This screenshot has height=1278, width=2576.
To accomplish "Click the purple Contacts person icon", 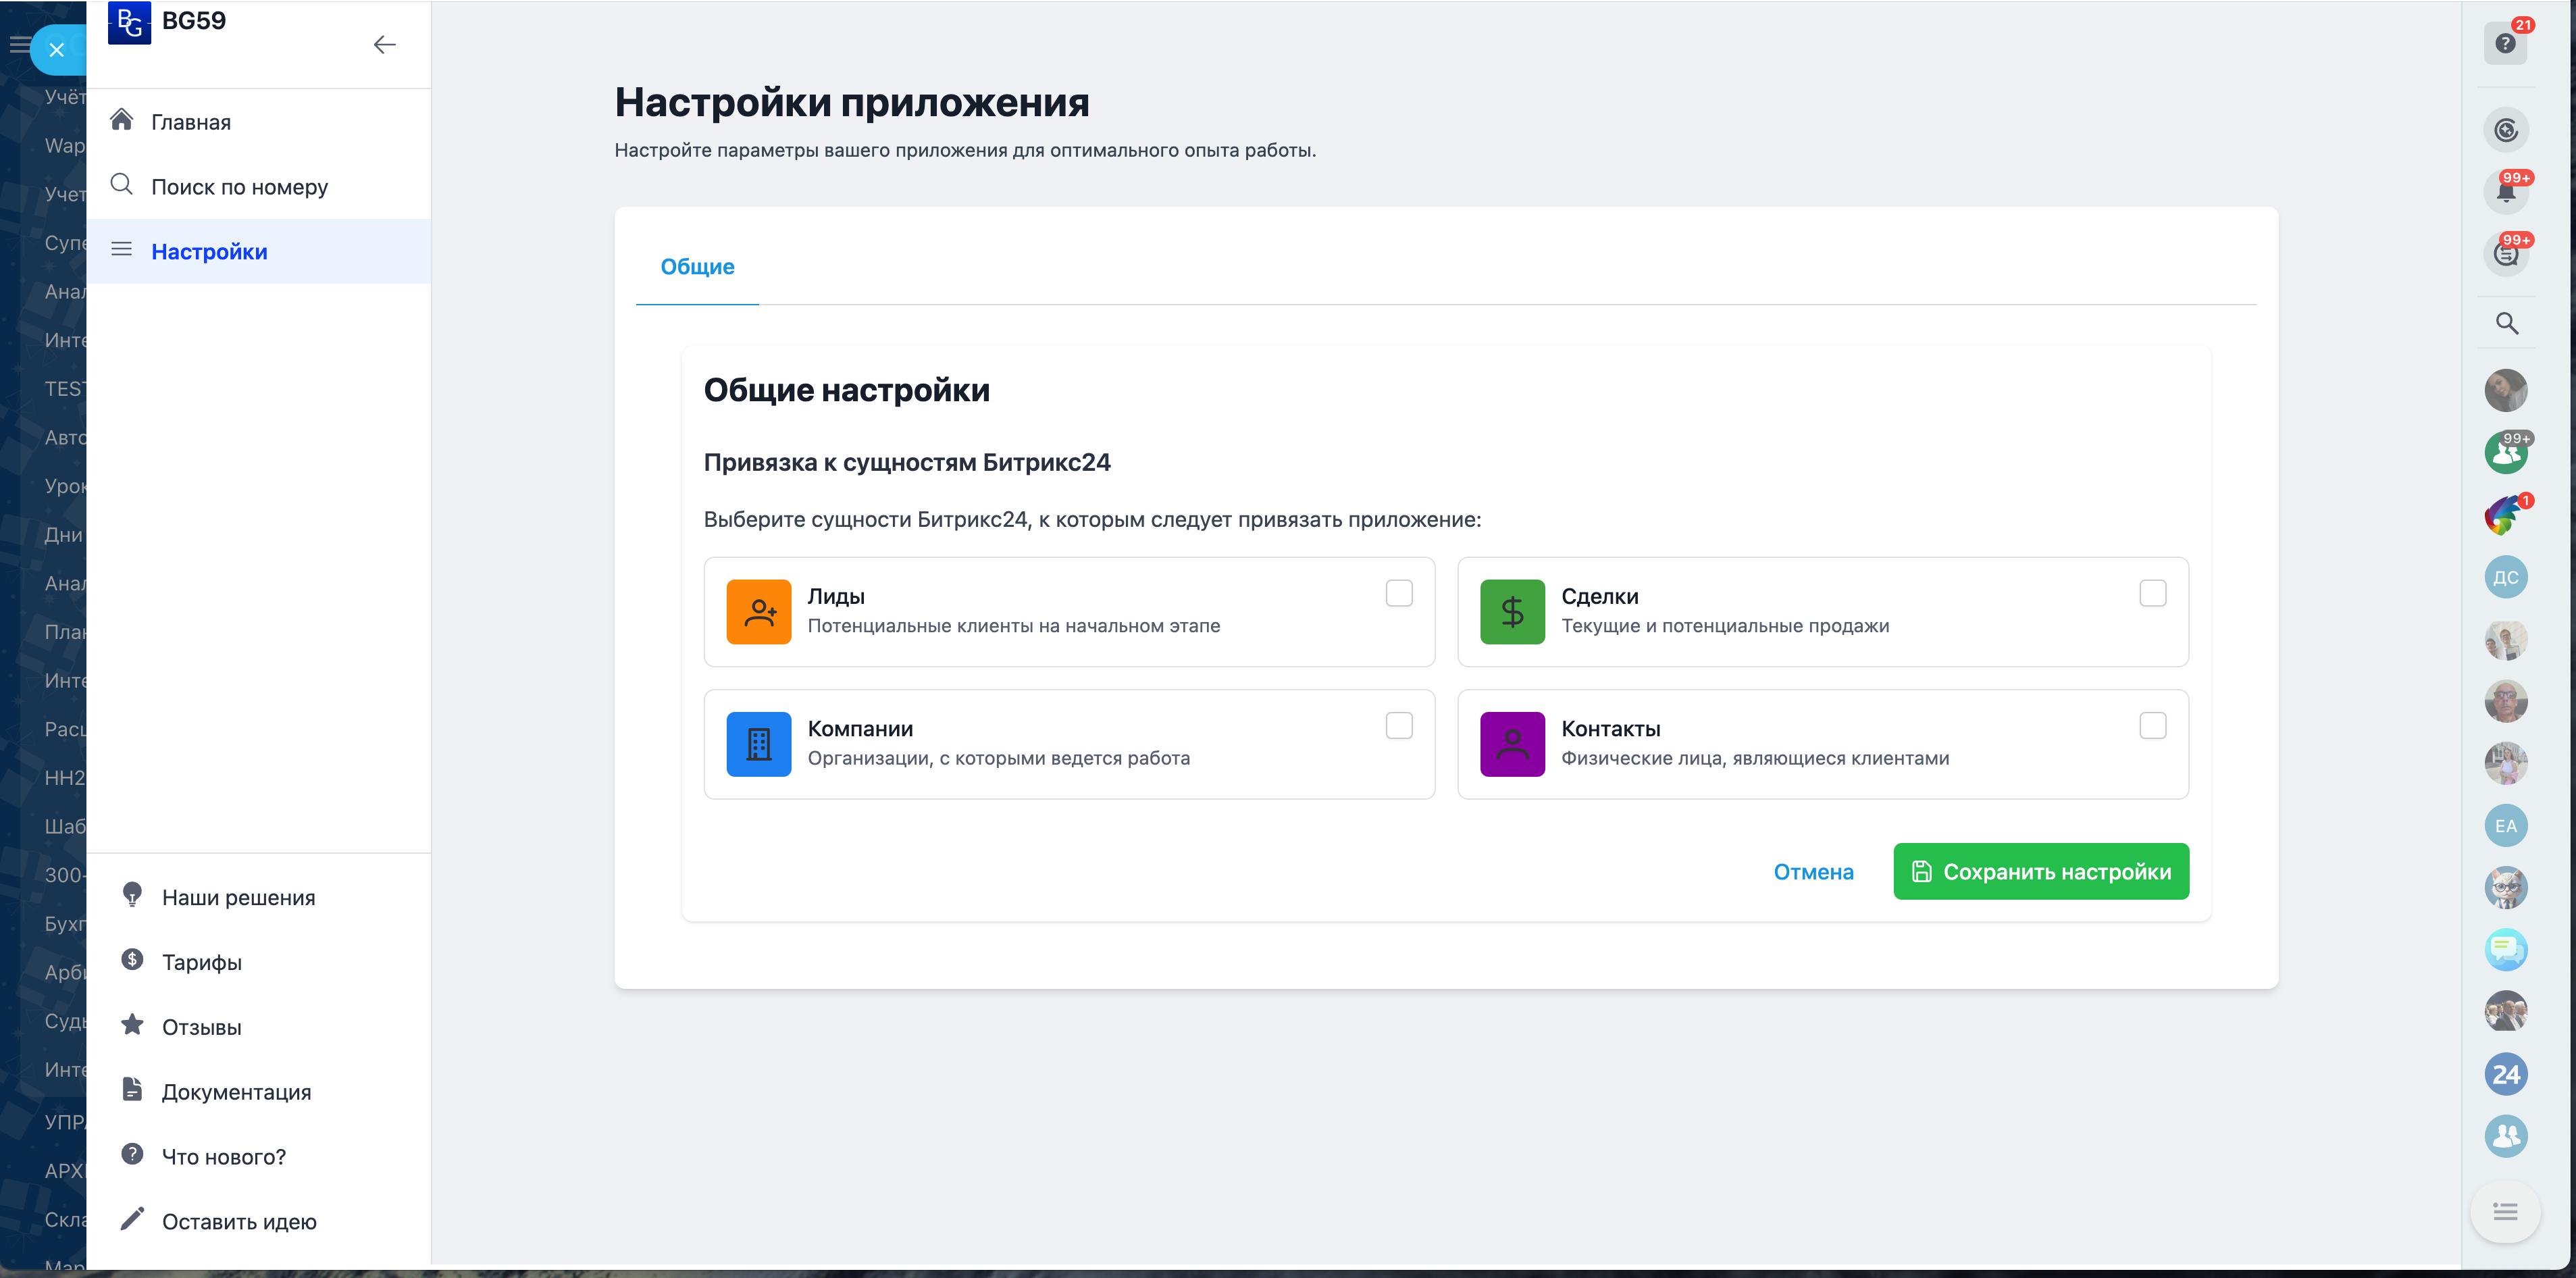I will 1512,744.
